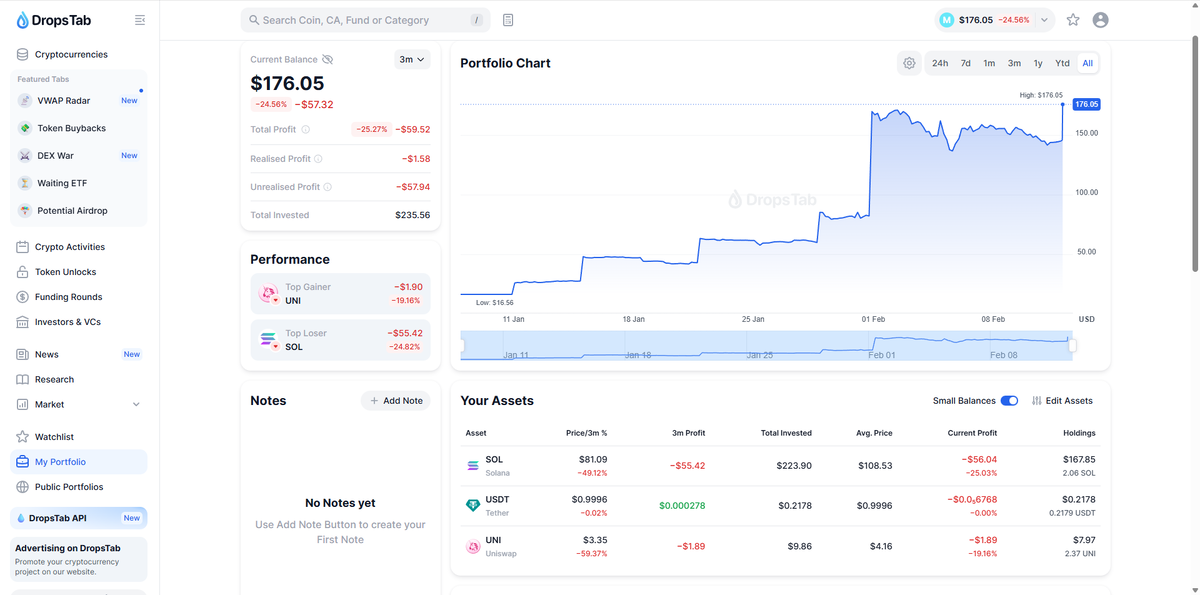
Task: Click Realised Profit info icon
Action: coord(318,159)
